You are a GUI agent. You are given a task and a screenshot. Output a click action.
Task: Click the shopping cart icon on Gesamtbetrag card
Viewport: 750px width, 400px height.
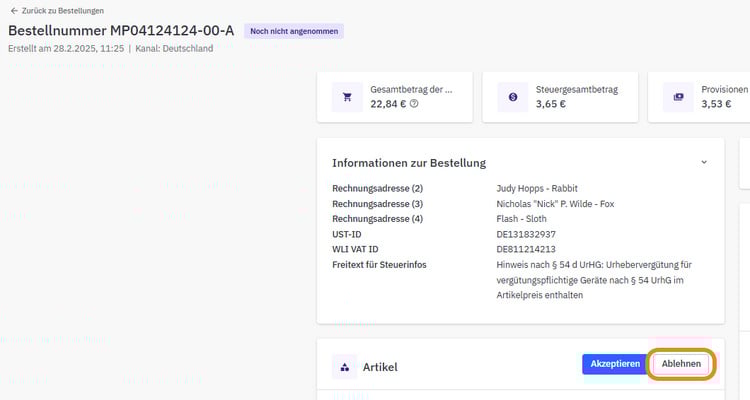pyautogui.click(x=347, y=97)
